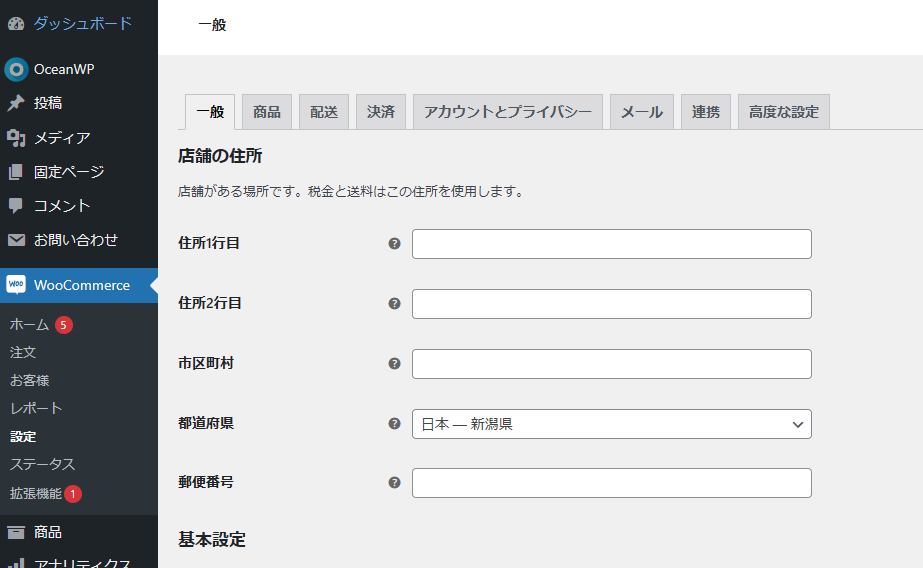Click the OceanWP circular logo icon

coord(15,69)
